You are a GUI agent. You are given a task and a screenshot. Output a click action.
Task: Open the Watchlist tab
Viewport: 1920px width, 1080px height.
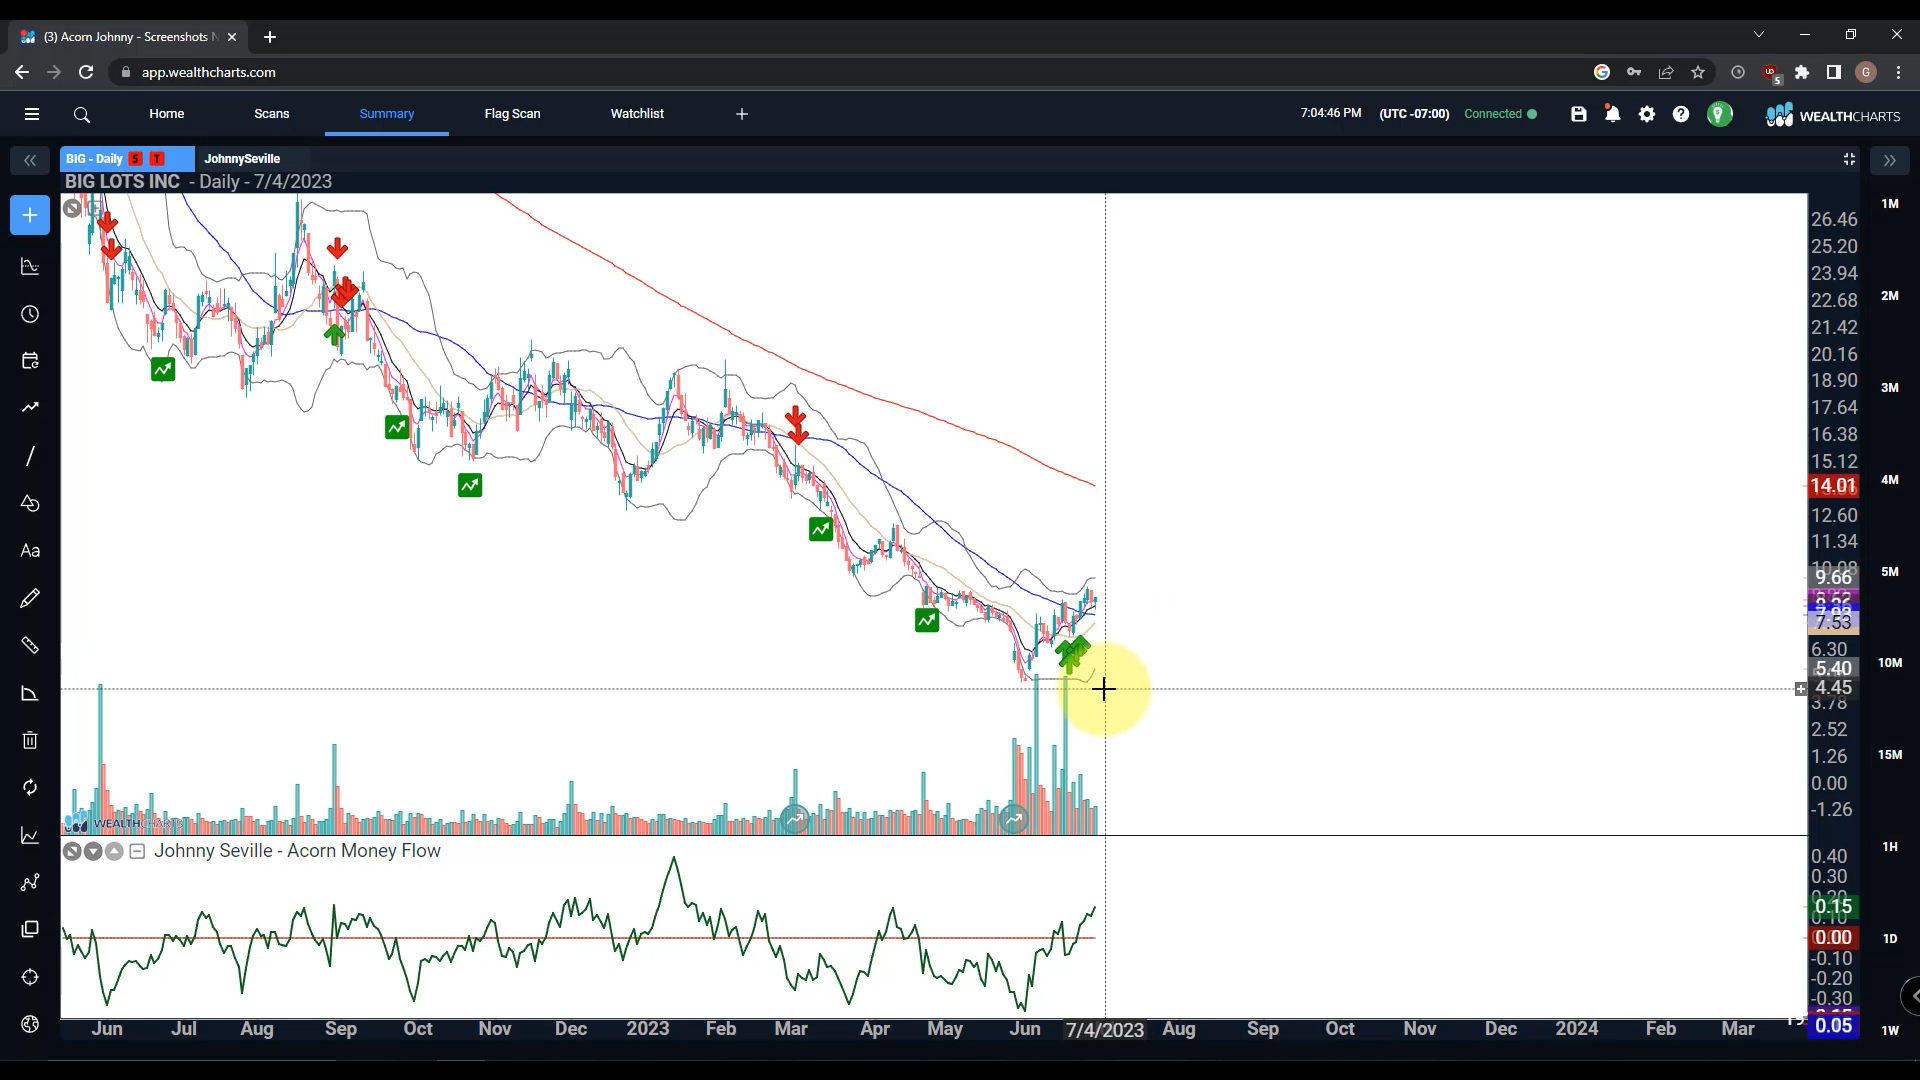click(x=637, y=114)
